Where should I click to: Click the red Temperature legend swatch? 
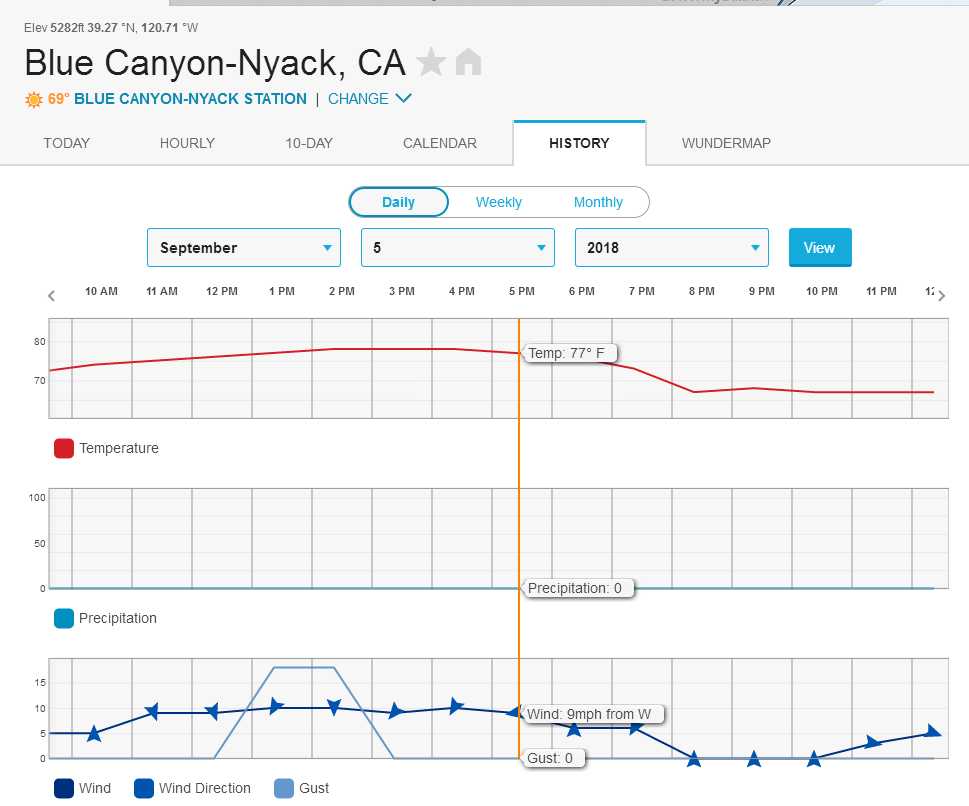pyautogui.click(x=64, y=449)
